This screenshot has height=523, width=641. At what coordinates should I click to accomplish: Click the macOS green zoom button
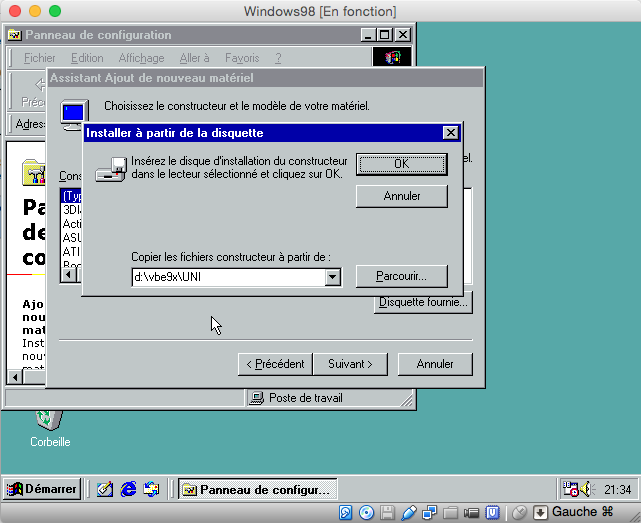(x=55, y=11)
